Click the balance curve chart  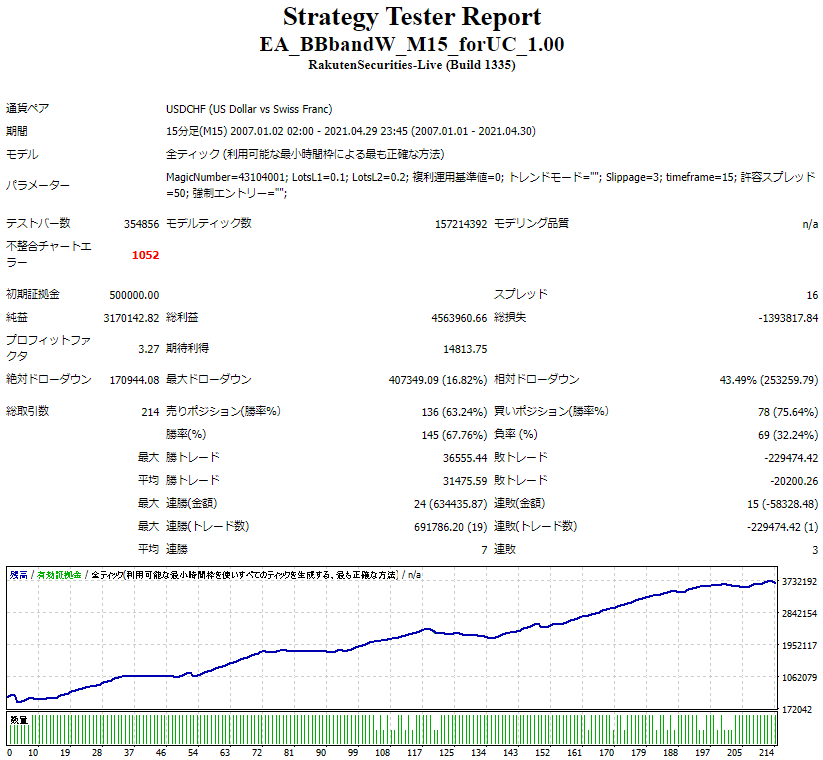pyautogui.click(x=392, y=638)
